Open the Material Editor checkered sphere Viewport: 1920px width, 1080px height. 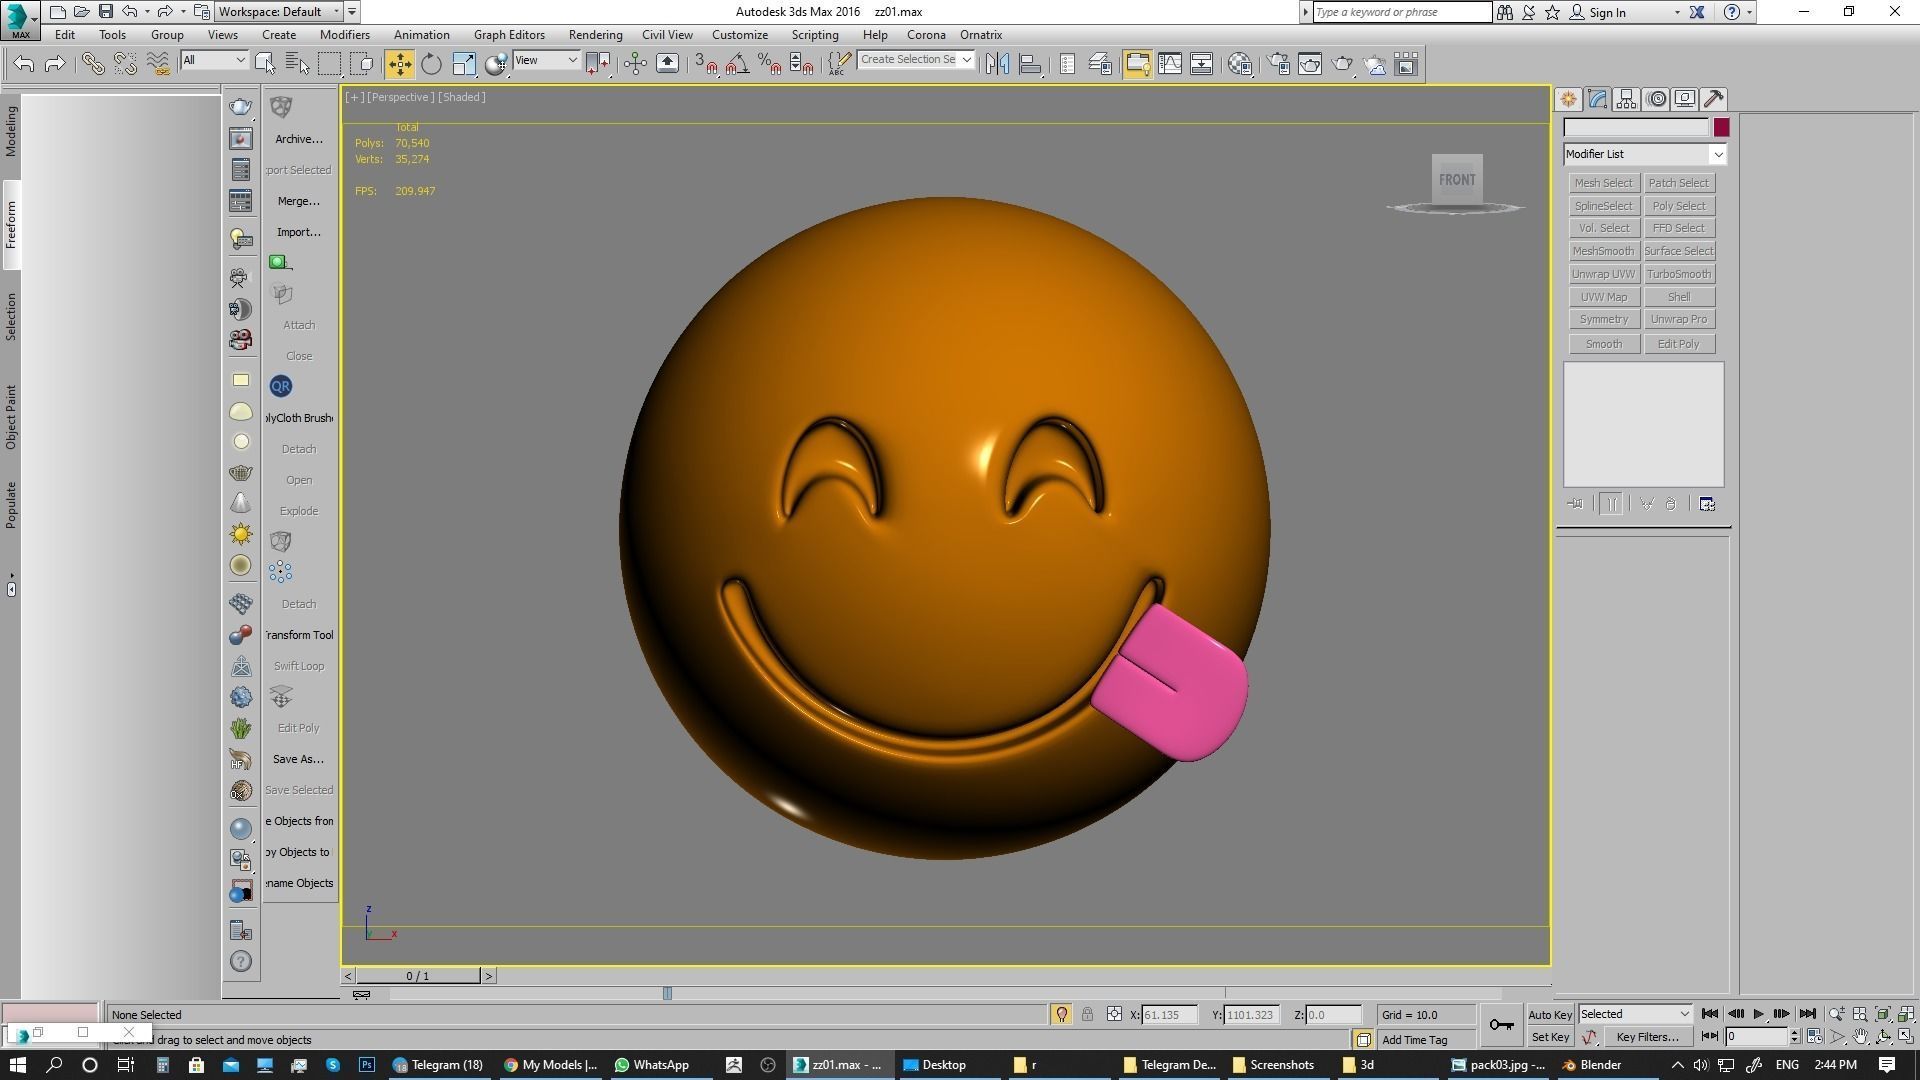pyautogui.click(x=1240, y=64)
